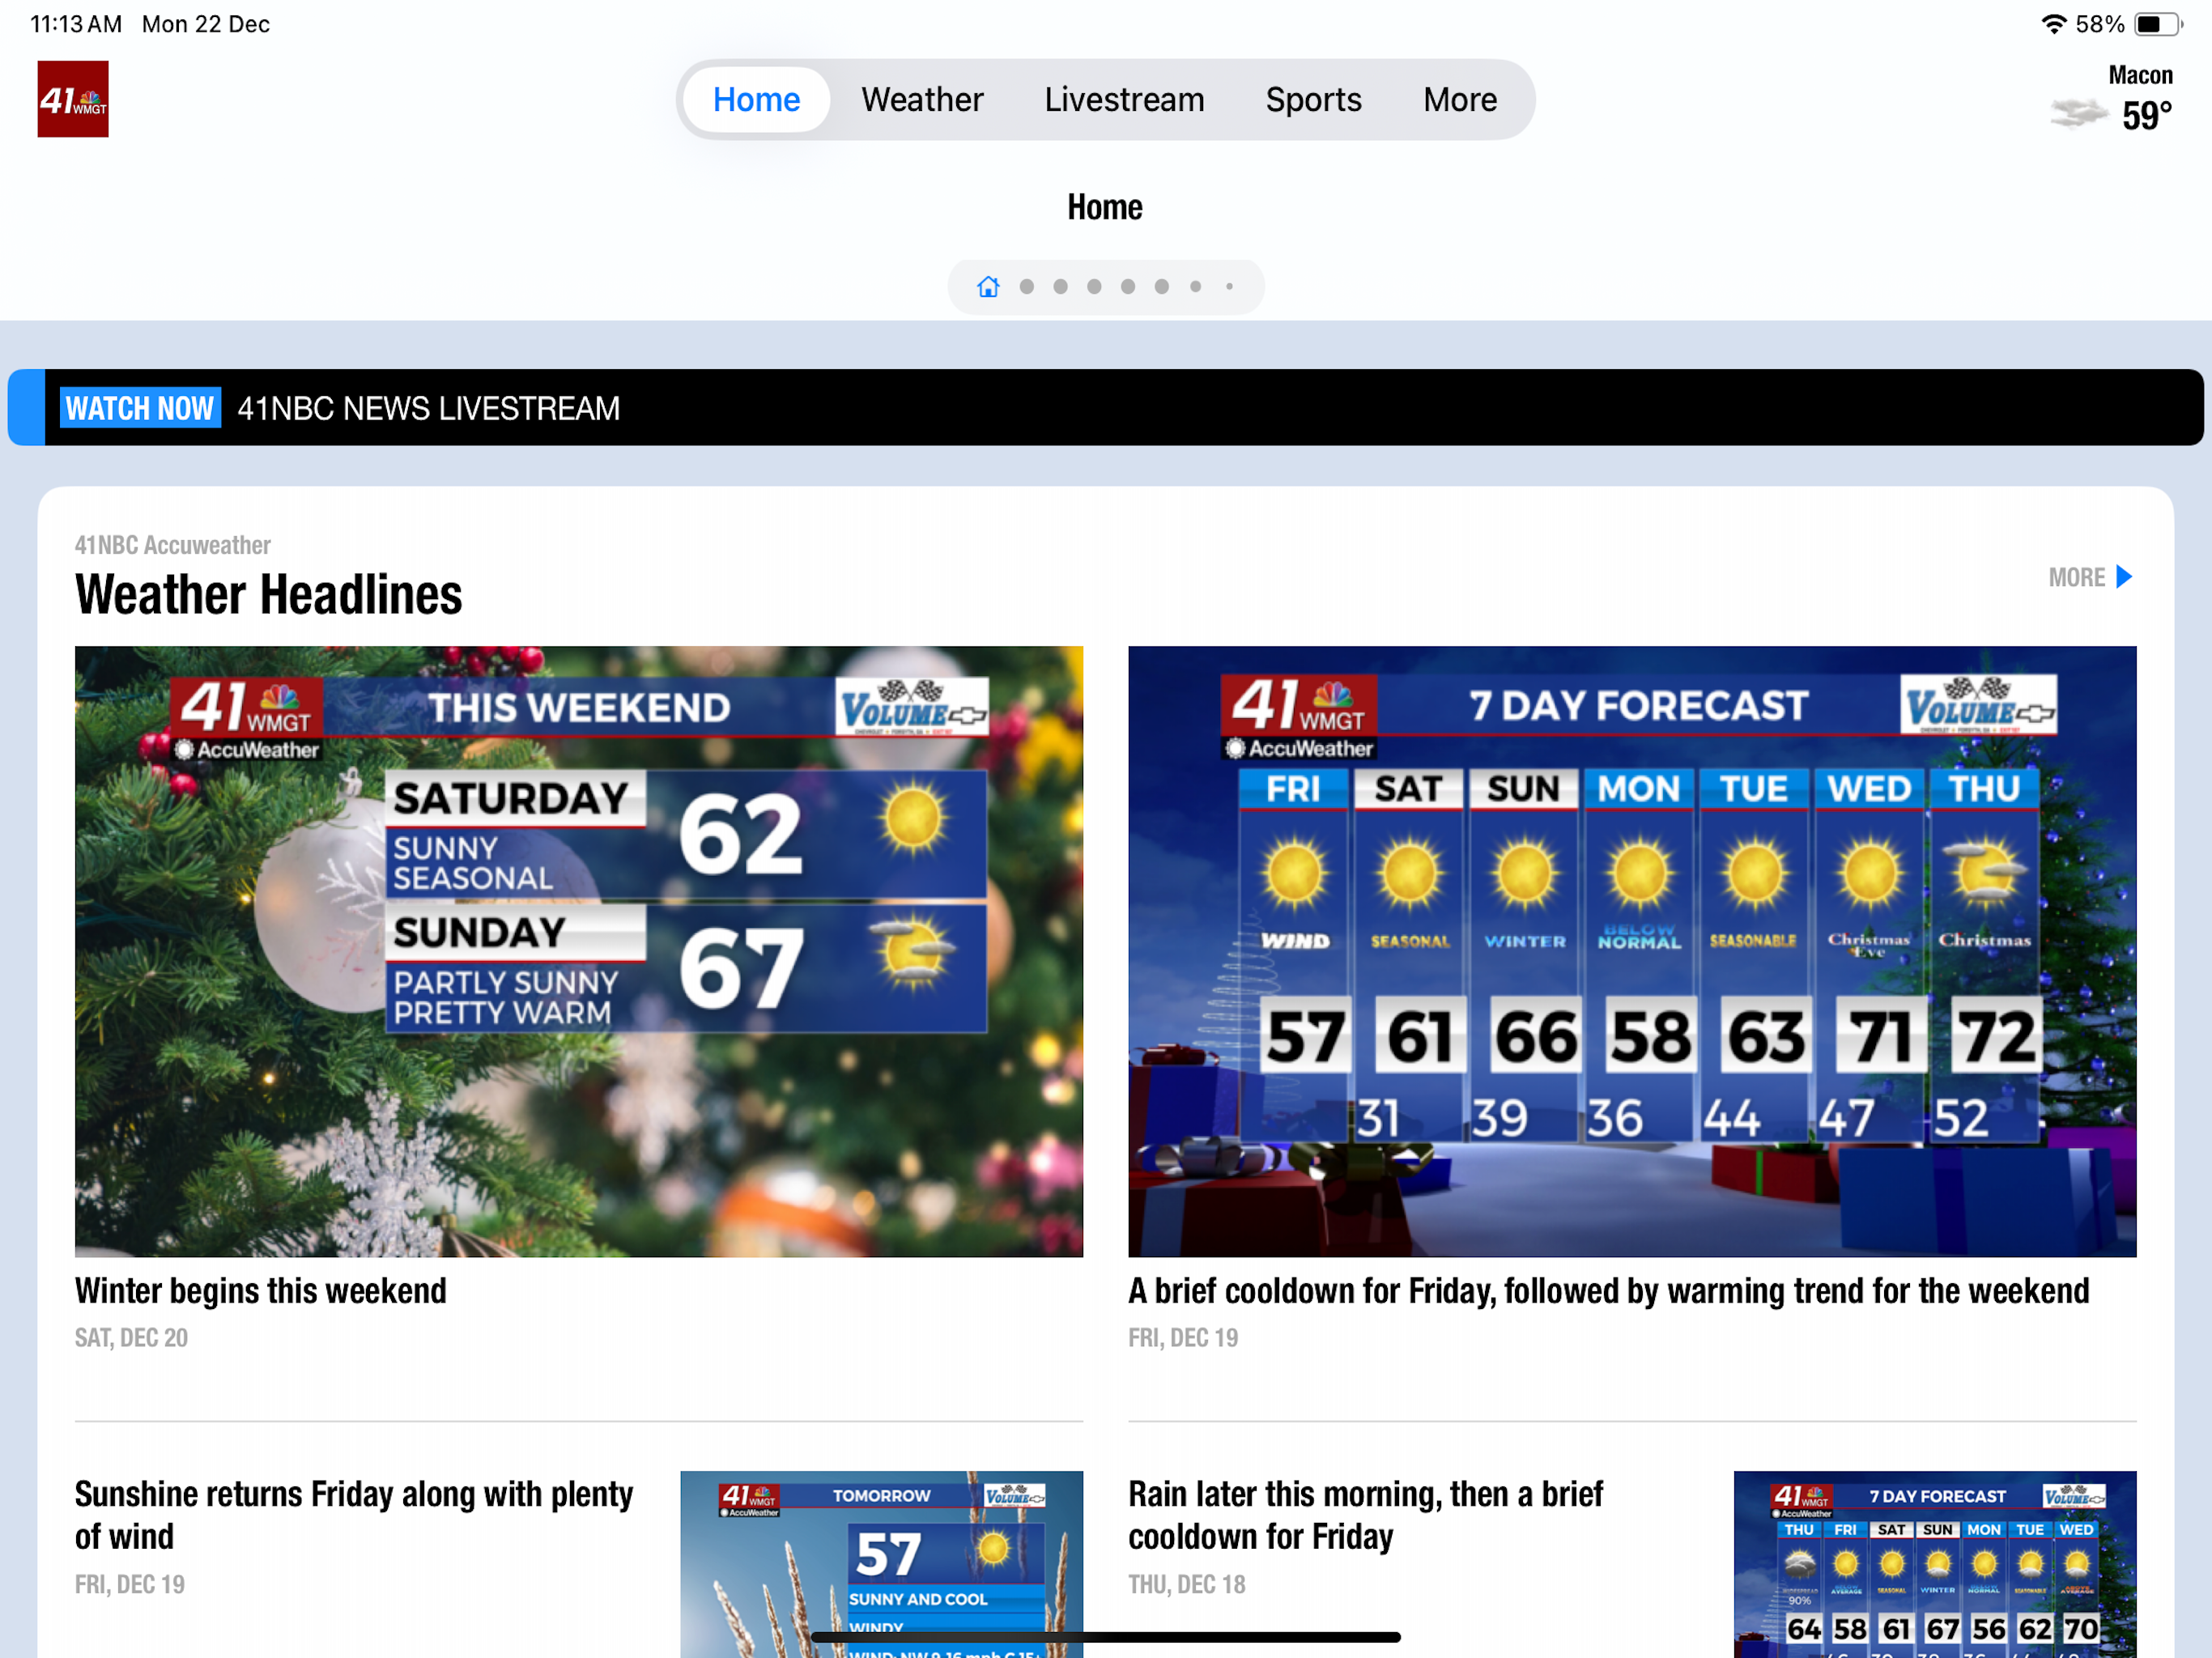The width and height of the screenshot is (2212, 1658).
Task: Tap the Wi-Fi status icon
Action: tap(2053, 24)
